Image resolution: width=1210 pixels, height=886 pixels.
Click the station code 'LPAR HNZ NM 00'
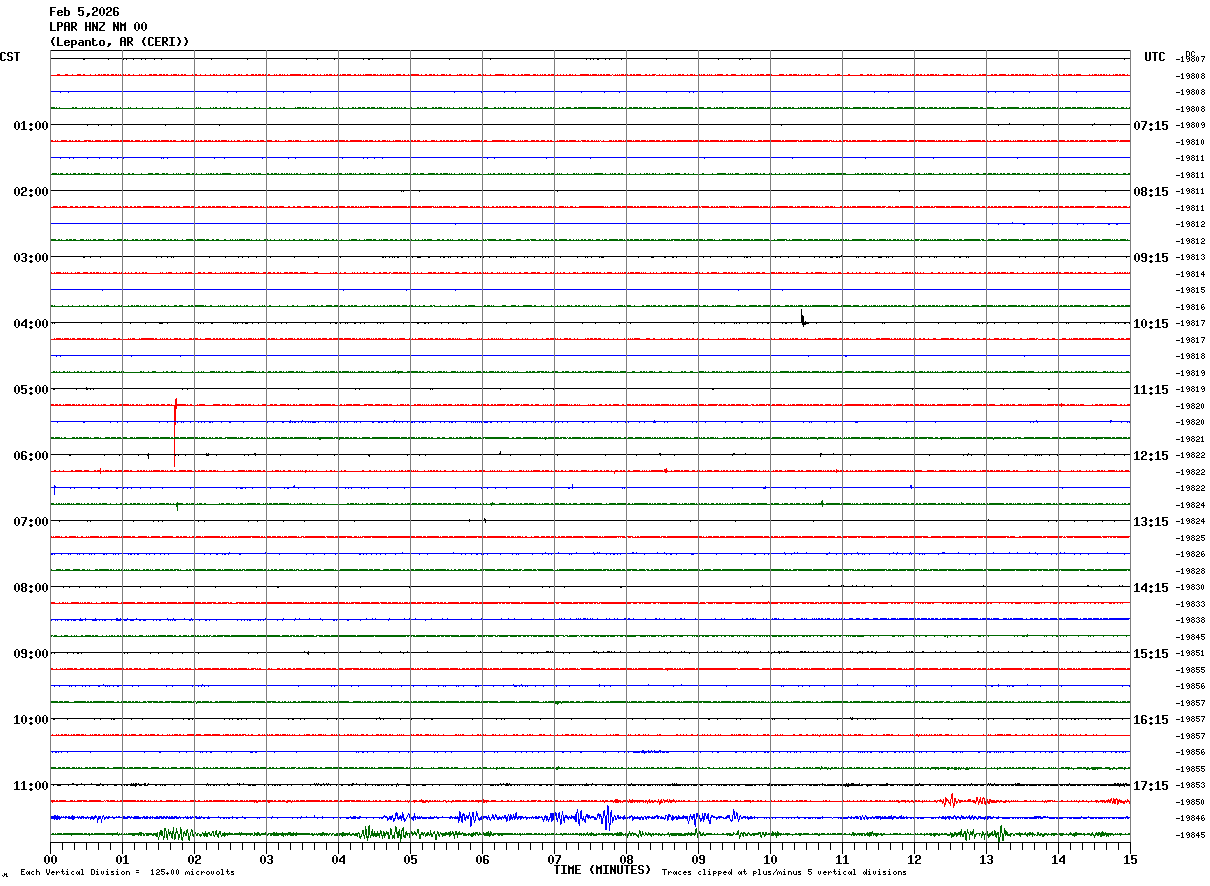point(98,27)
